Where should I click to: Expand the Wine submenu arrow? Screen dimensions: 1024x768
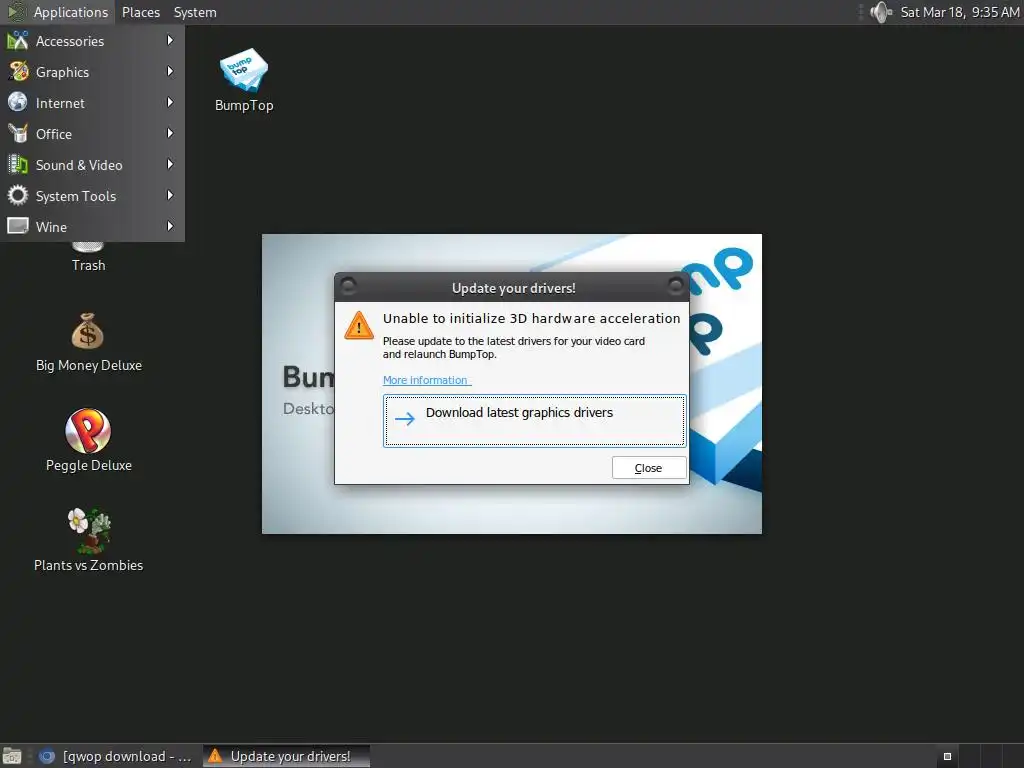pyautogui.click(x=170, y=226)
